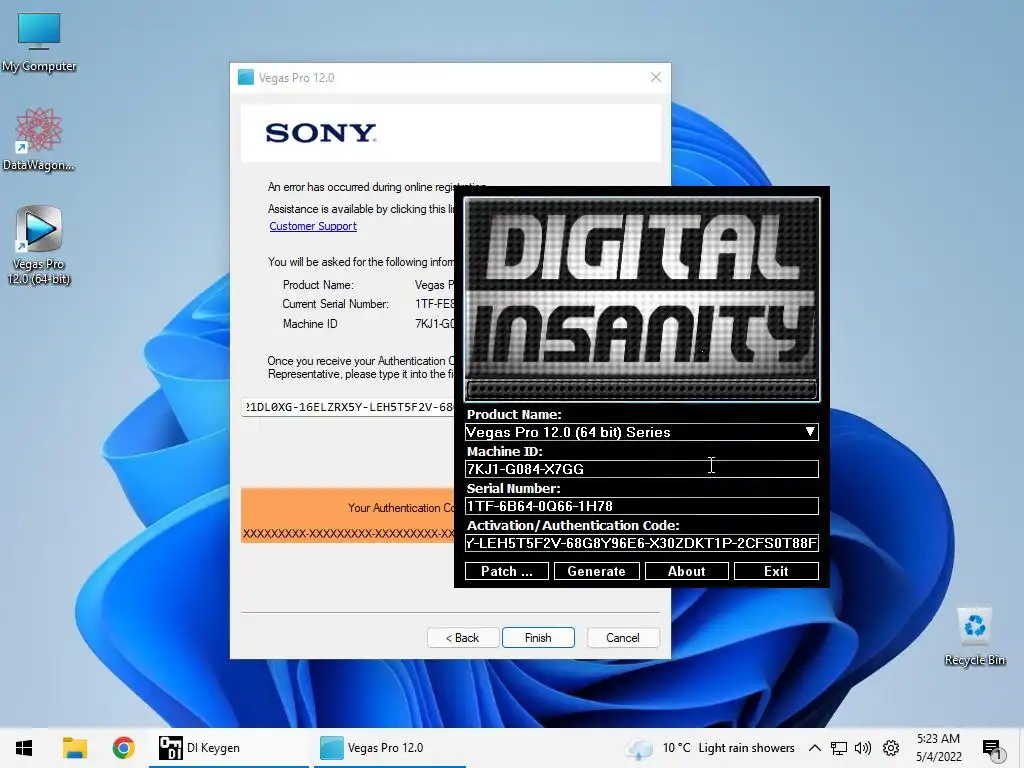This screenshot has width=1024, height=768.
Task: Click the Exit button in keygen
Action: (776, 571)
